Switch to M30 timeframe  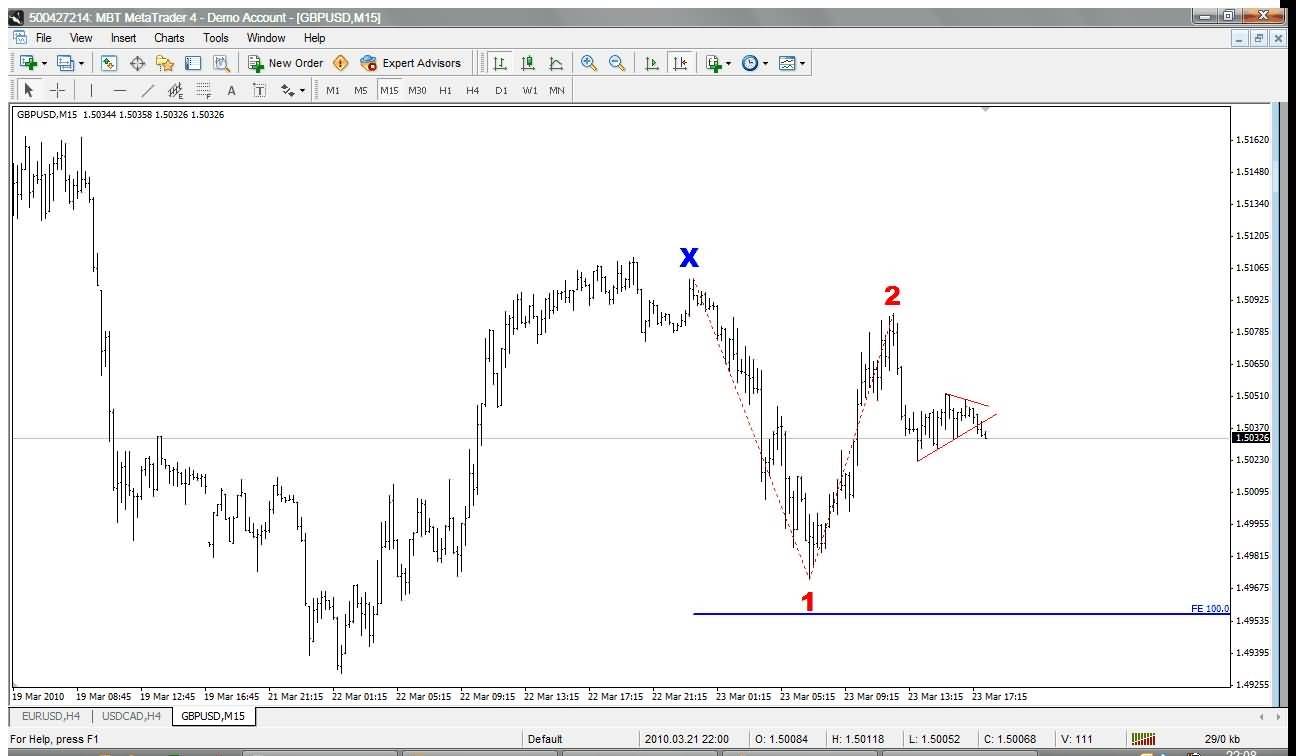417,90
